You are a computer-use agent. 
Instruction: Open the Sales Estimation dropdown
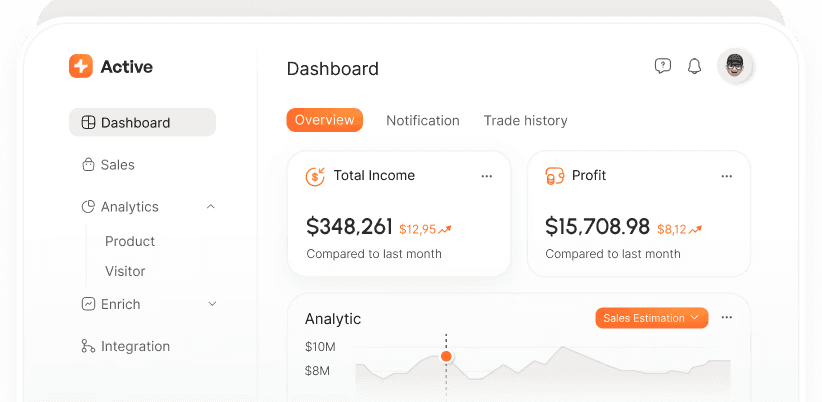pyautogui.click(x=651, y=318)
